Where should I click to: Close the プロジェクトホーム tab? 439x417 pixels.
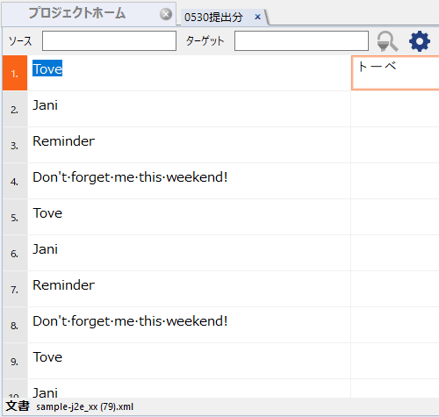pyautogui.click(x=166, y=14)
